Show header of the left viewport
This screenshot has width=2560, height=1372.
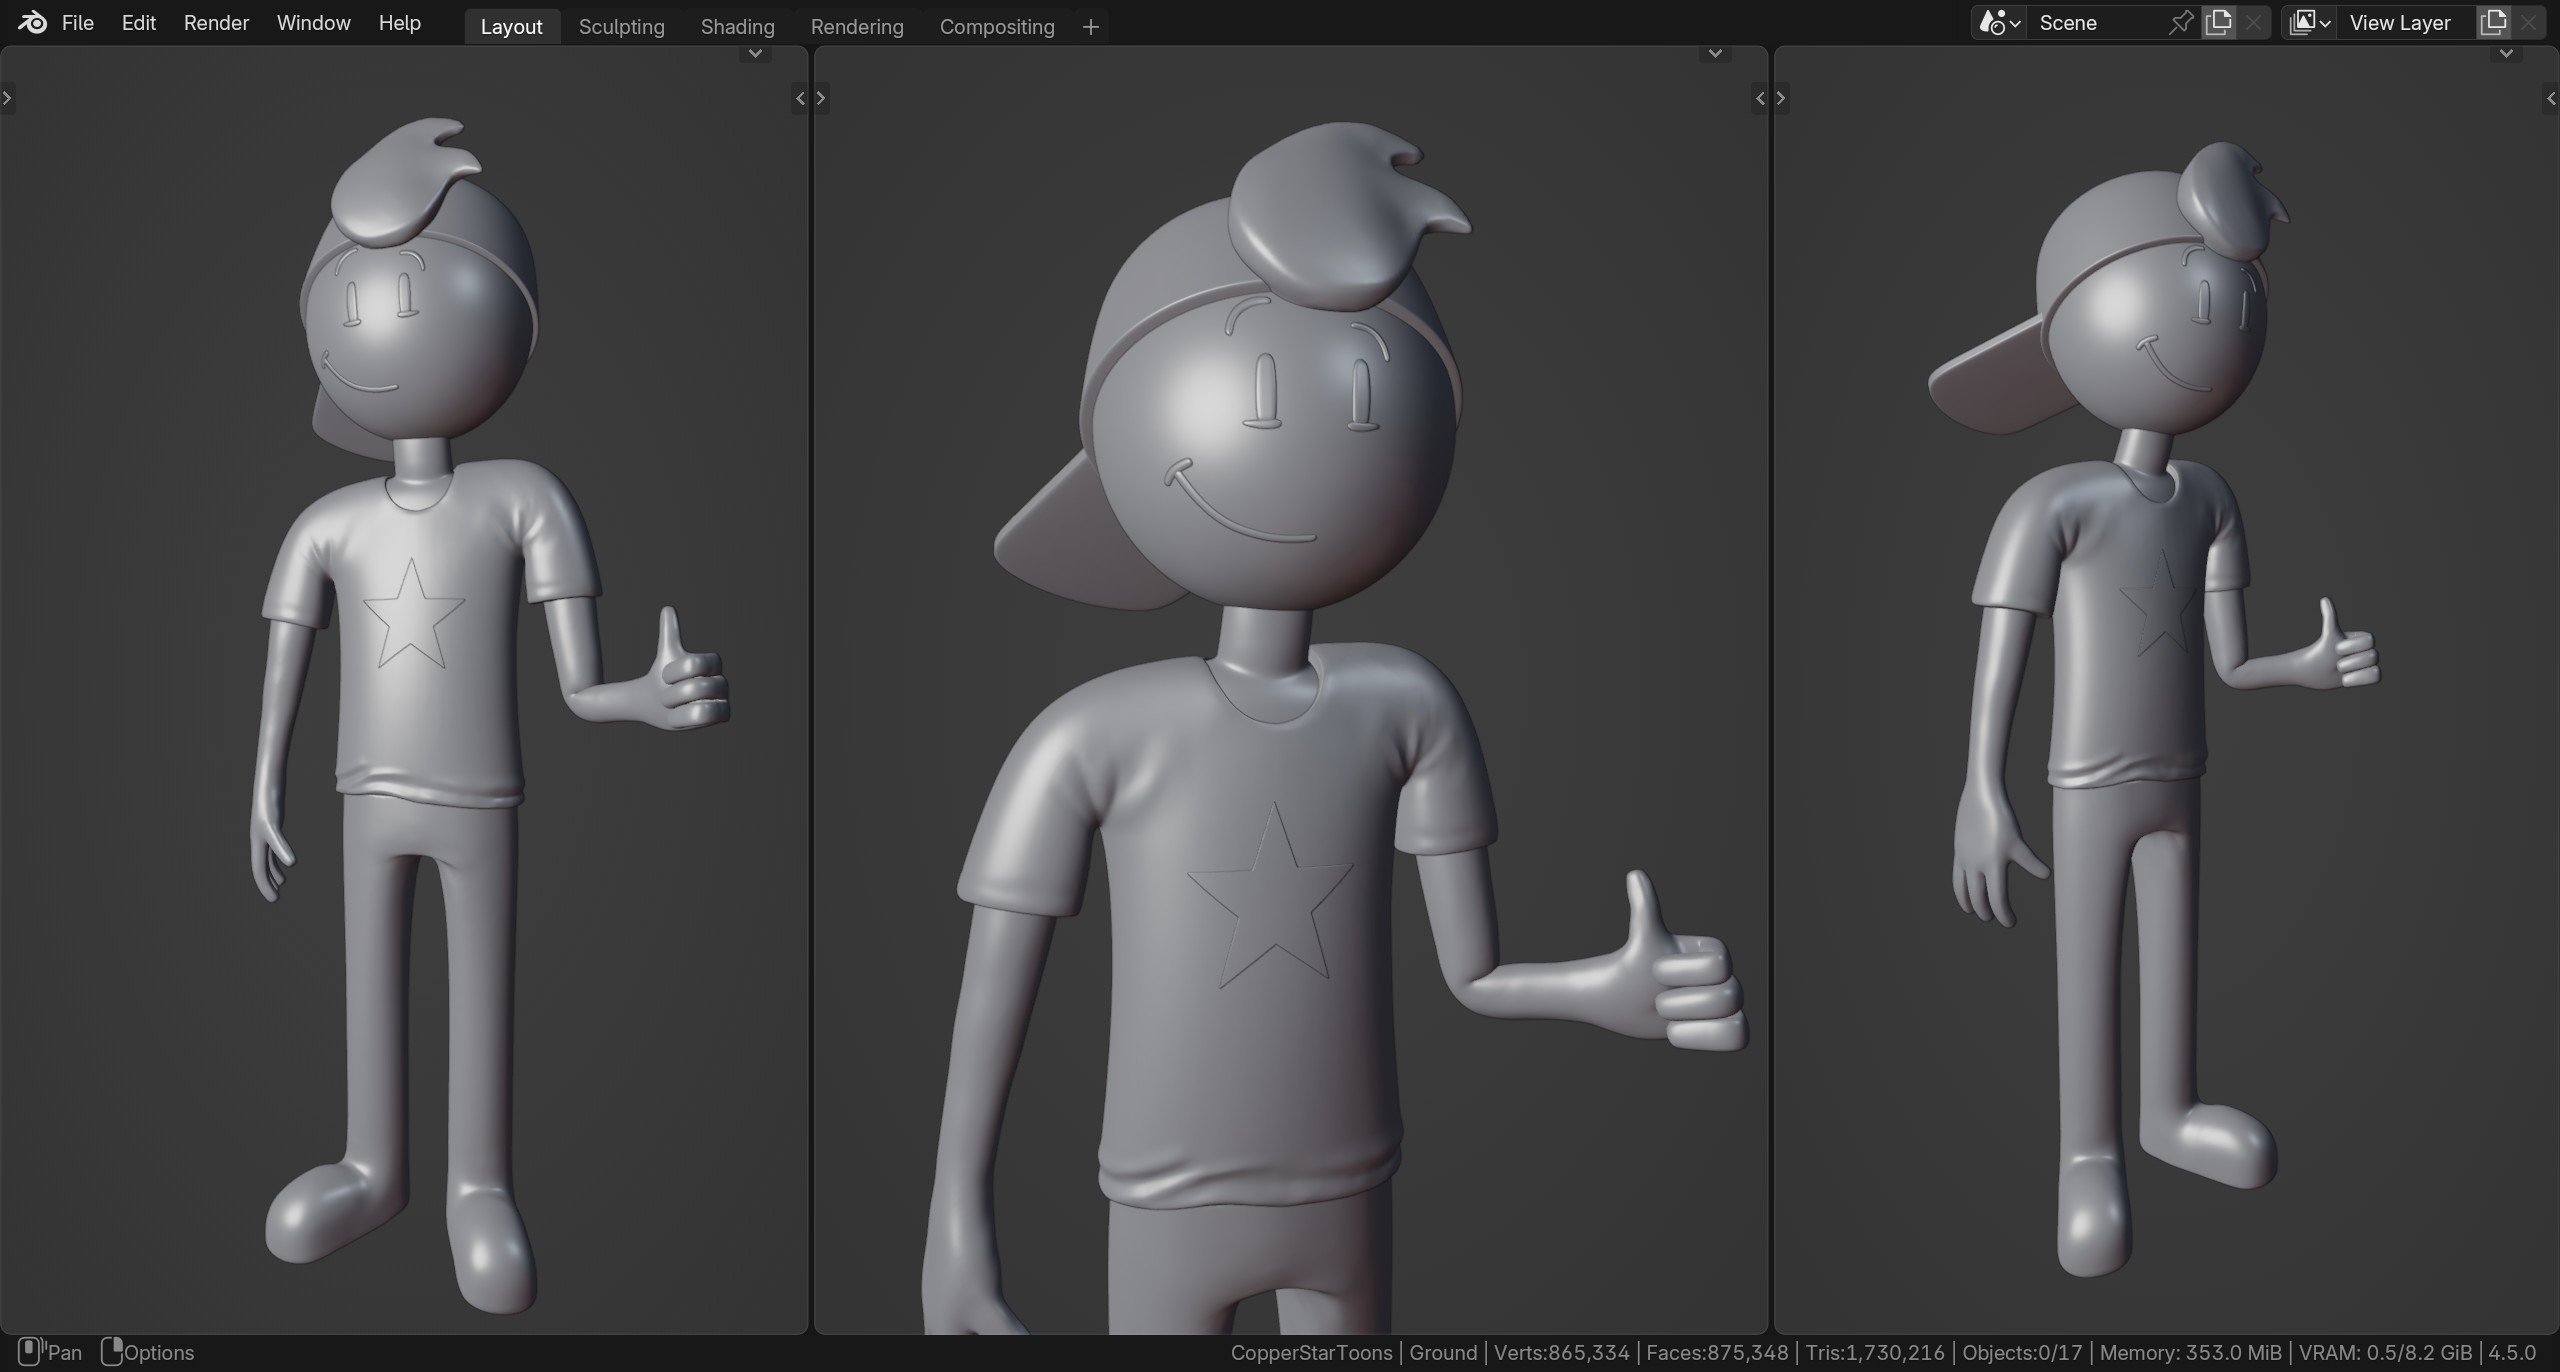(755, 54)
